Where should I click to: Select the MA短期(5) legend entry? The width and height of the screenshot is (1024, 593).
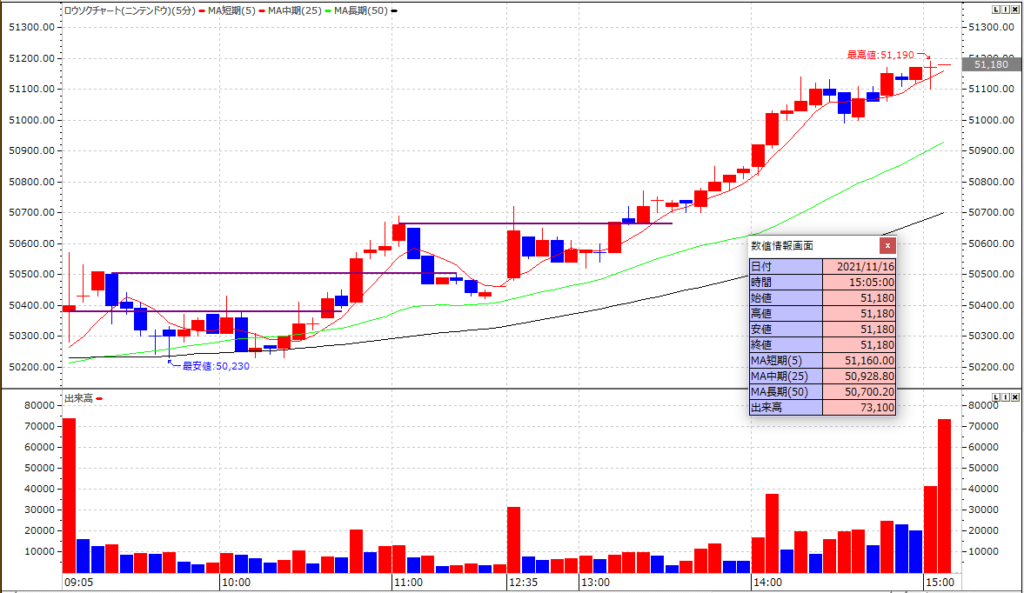point(235,9)
